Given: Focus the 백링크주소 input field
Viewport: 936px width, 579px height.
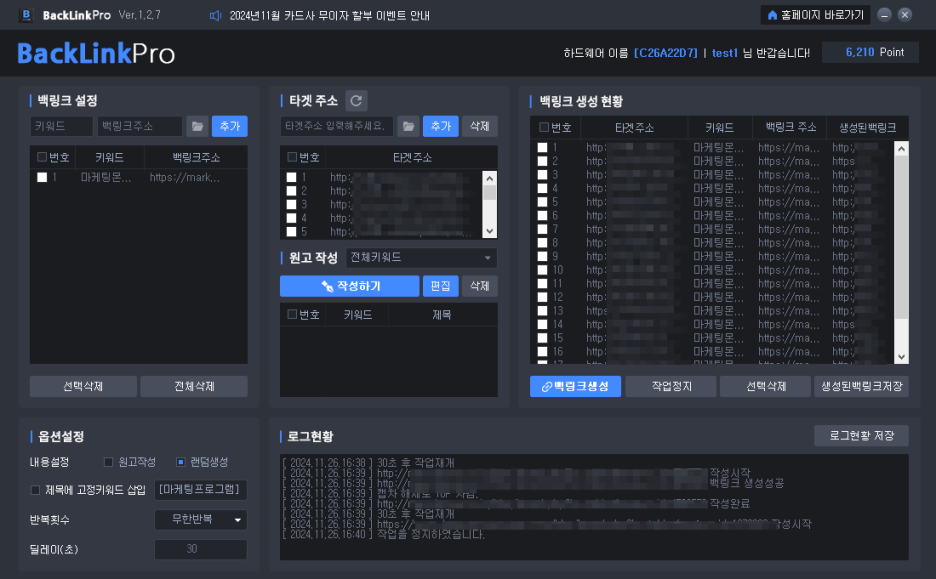Looking at the screenshot, I should pos(140,126).
